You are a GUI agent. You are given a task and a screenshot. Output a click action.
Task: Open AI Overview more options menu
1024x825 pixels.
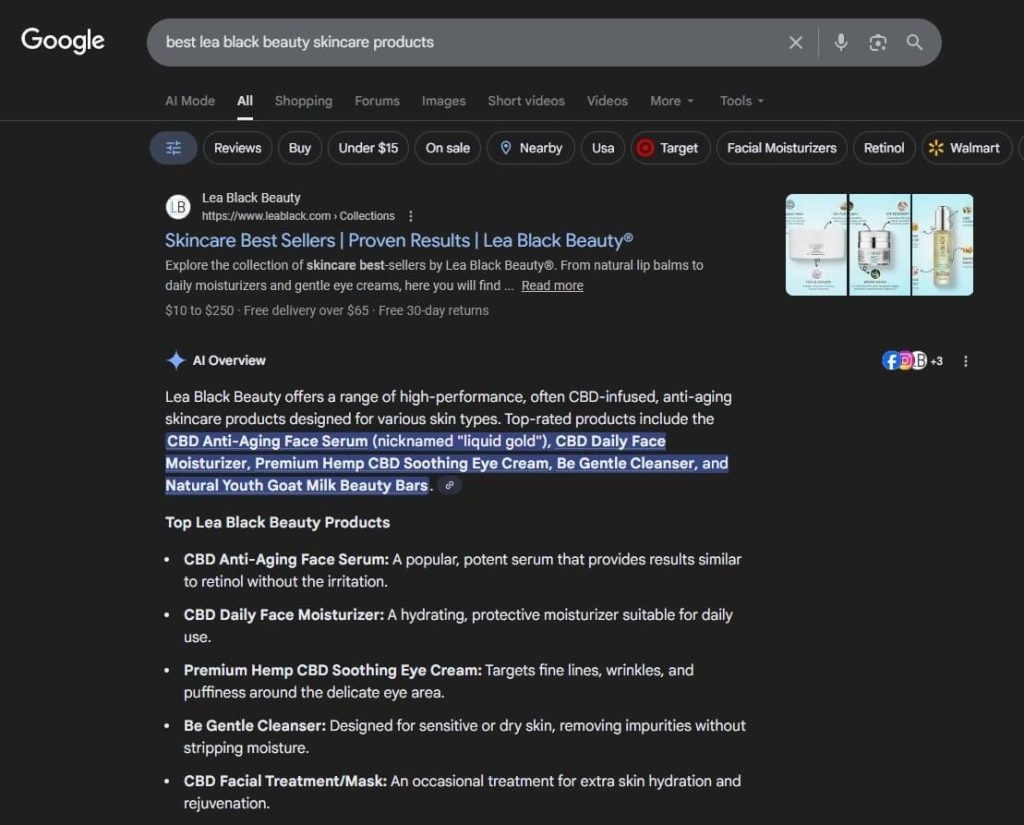tap(965, 361)
